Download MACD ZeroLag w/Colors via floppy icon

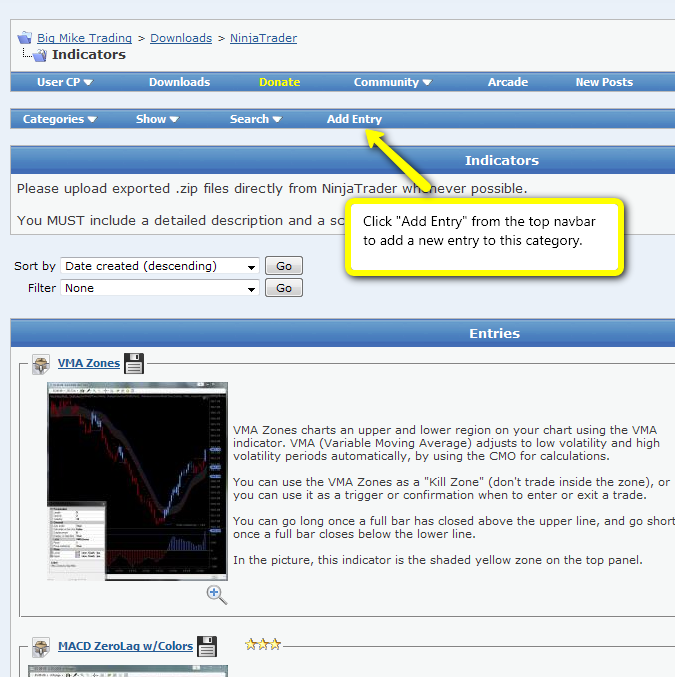click(207, 646)
